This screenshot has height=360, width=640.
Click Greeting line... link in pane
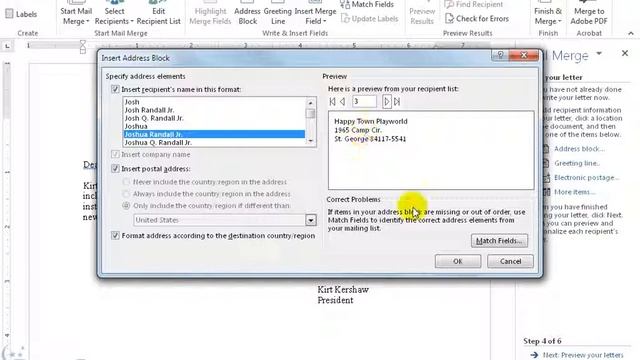point(577,163)
